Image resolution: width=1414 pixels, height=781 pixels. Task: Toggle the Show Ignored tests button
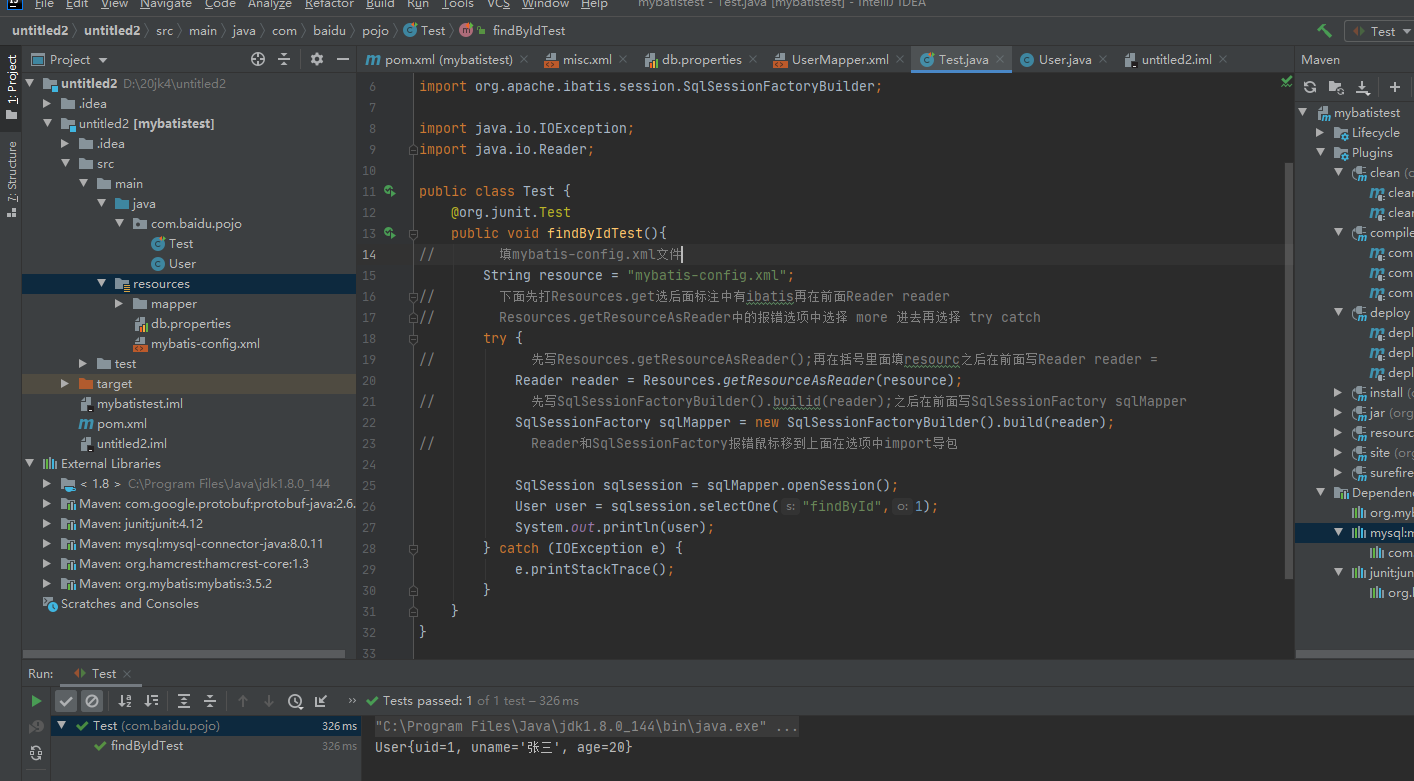[x=92, y=701]
